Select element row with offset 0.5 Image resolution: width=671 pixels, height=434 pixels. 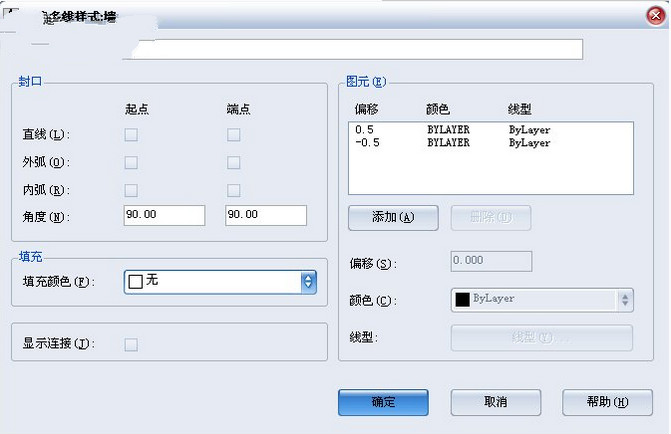pyautogui.click(x=491, y=130)
